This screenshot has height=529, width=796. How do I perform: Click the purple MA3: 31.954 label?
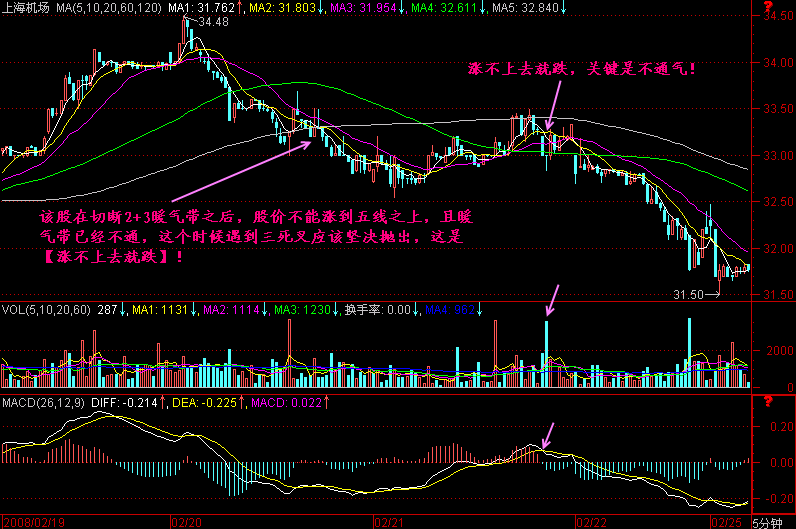click(362, 7)
